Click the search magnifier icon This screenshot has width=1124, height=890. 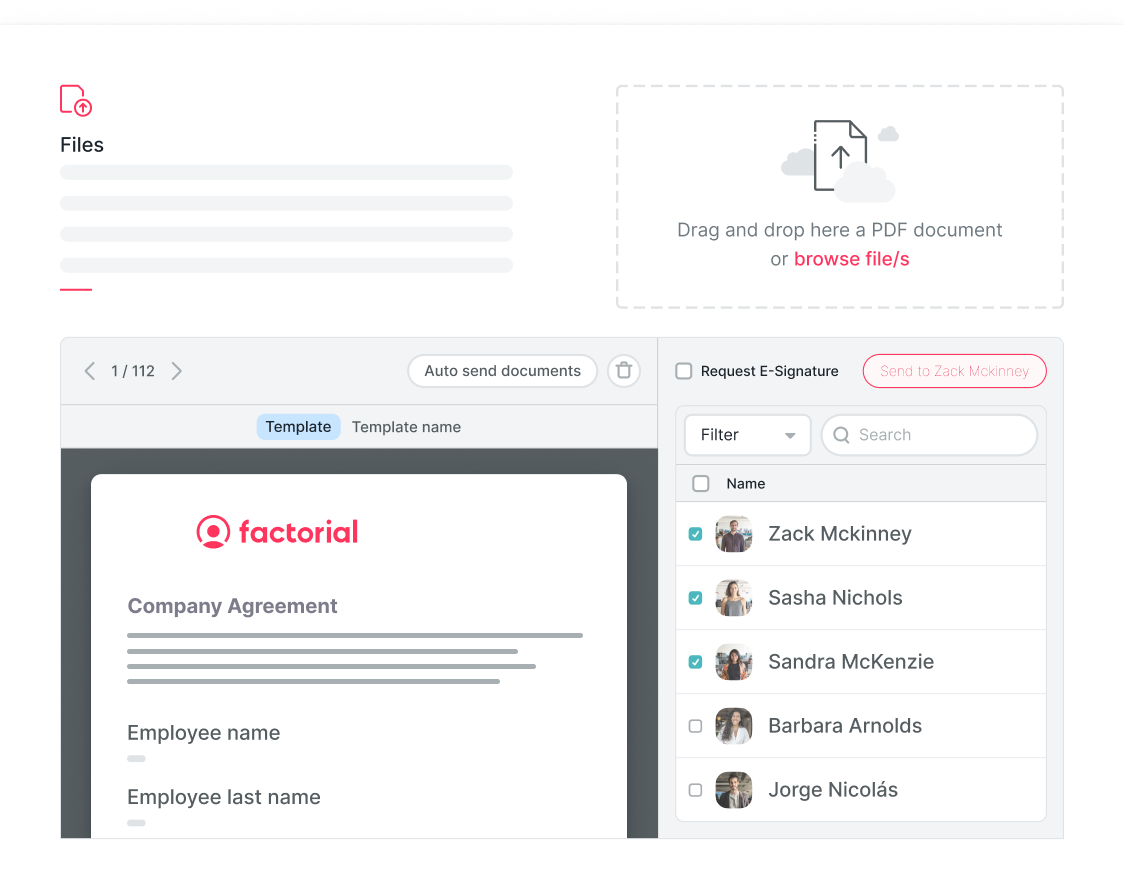(x=842, y=435)
